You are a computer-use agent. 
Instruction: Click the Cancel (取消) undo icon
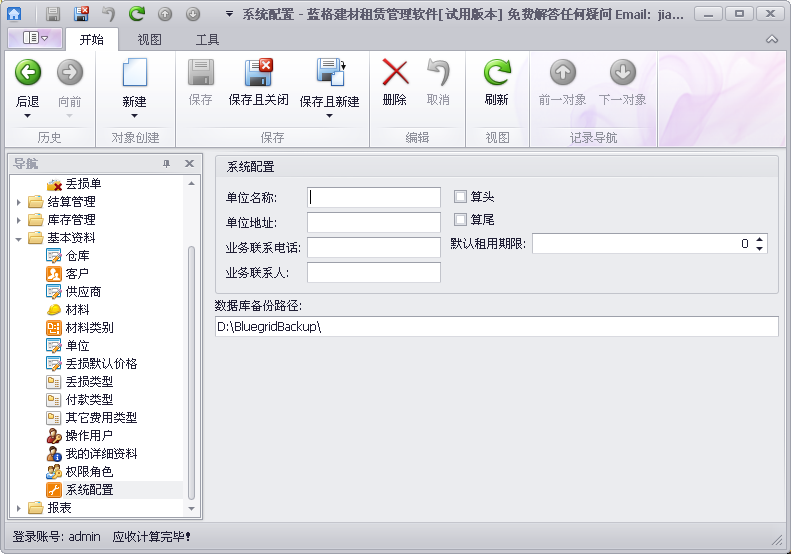pos(438,72)
